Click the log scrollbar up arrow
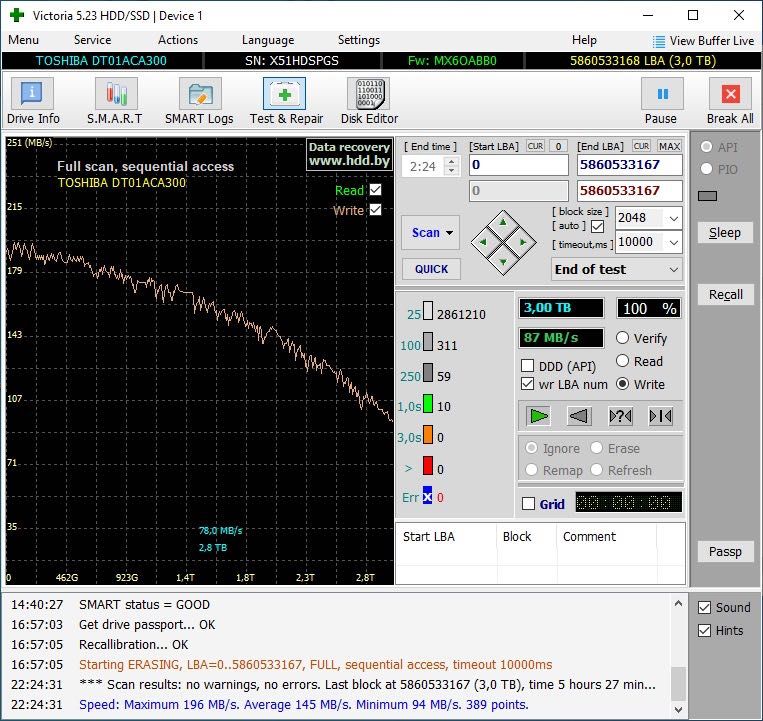The image size is (763, 721). (x=678, y=604)
